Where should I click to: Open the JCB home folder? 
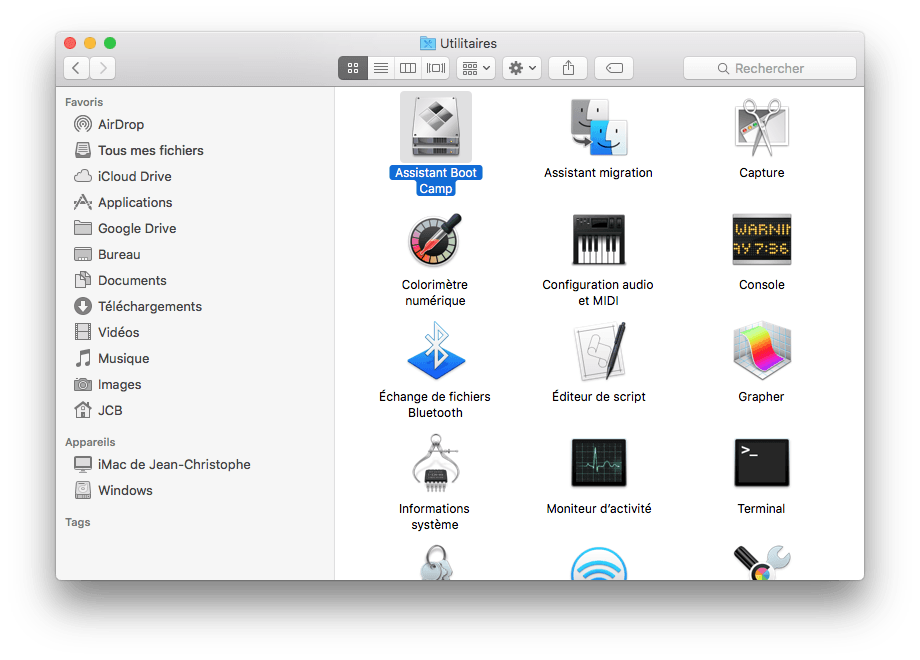tap(99, 410)
